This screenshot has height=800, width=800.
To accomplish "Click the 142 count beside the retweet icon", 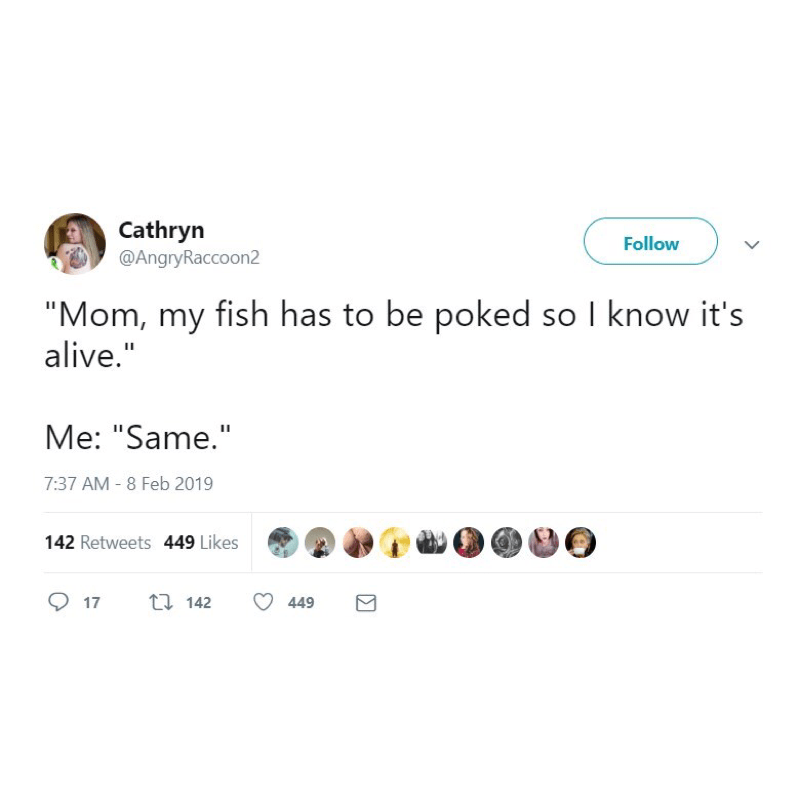I will [199, 602].
